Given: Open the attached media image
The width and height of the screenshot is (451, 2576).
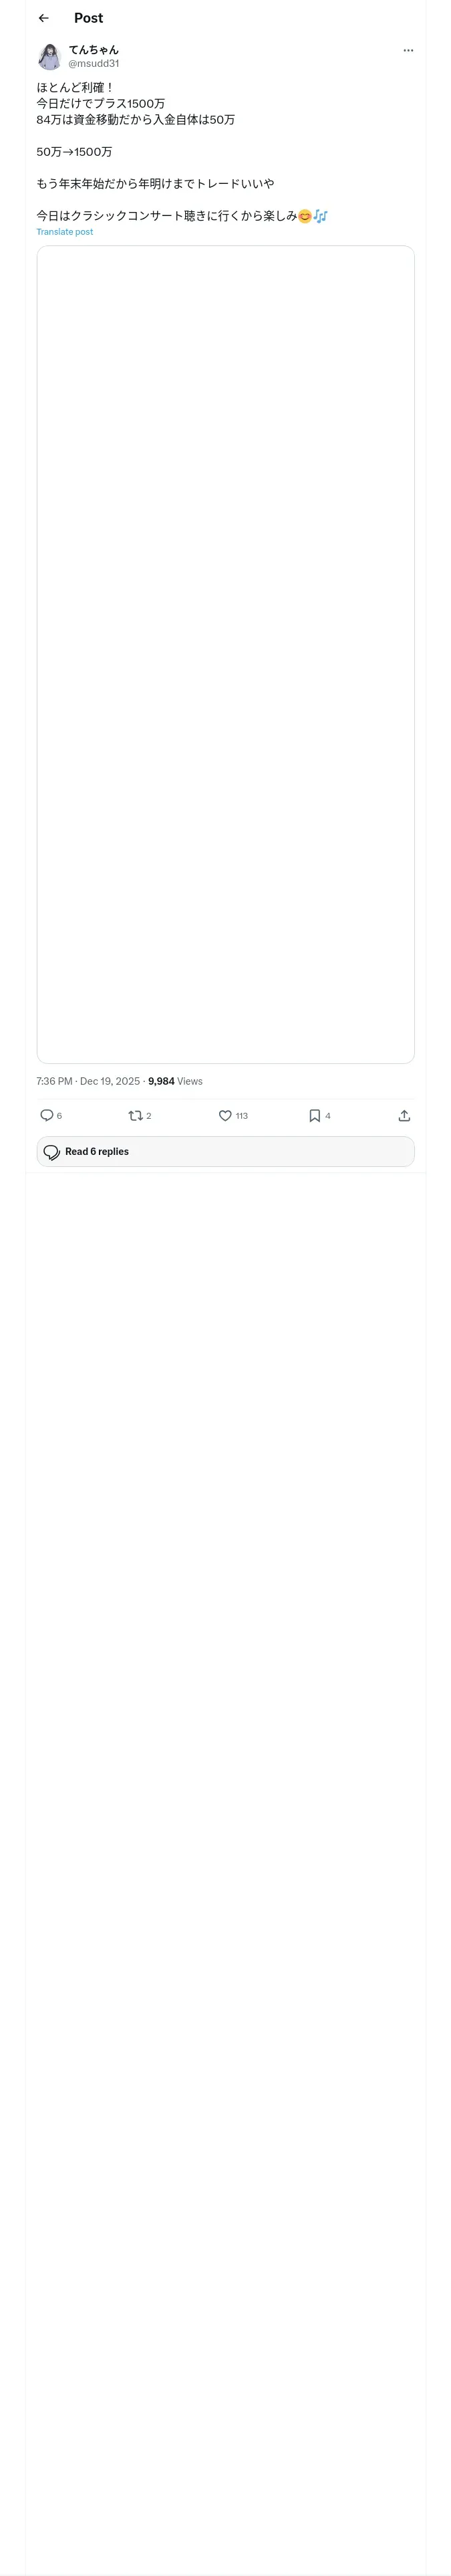Looking at the screenshot, I should click(x=225, y=654).
